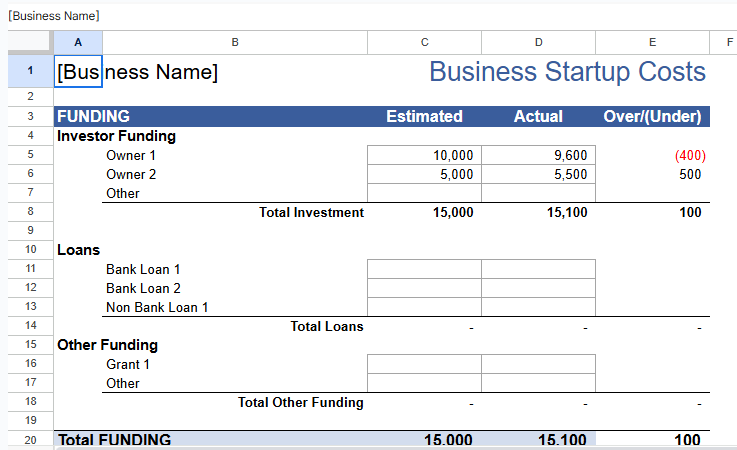Screen dimensions: 737x450
Task: Click the select-all corner box of the grid
Action: point(29,42)
